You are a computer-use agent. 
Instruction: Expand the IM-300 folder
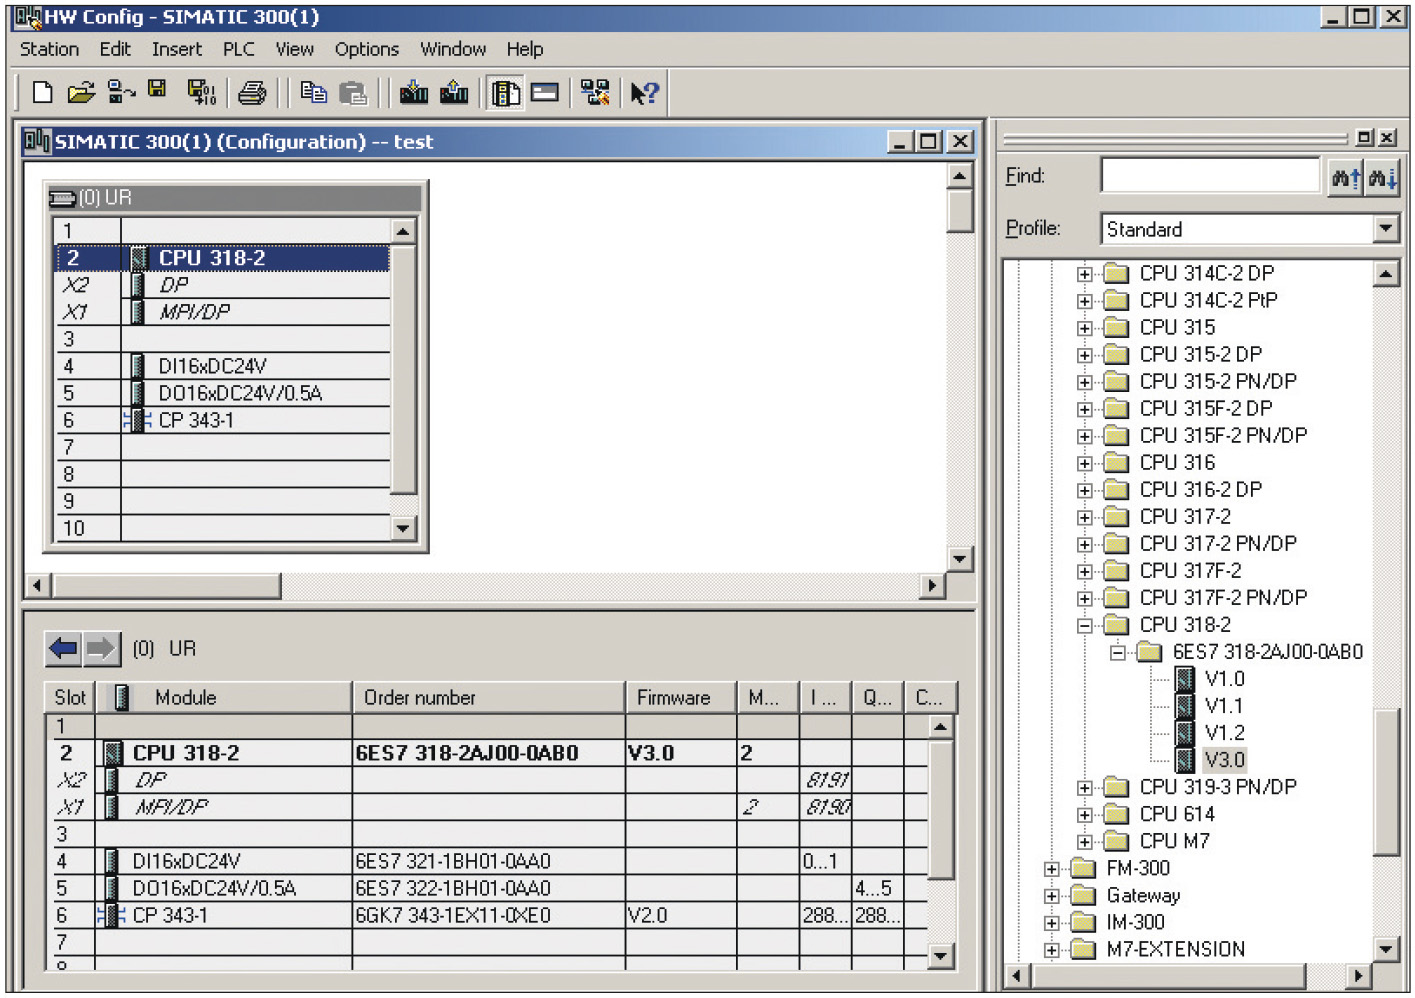point(1052,923)
